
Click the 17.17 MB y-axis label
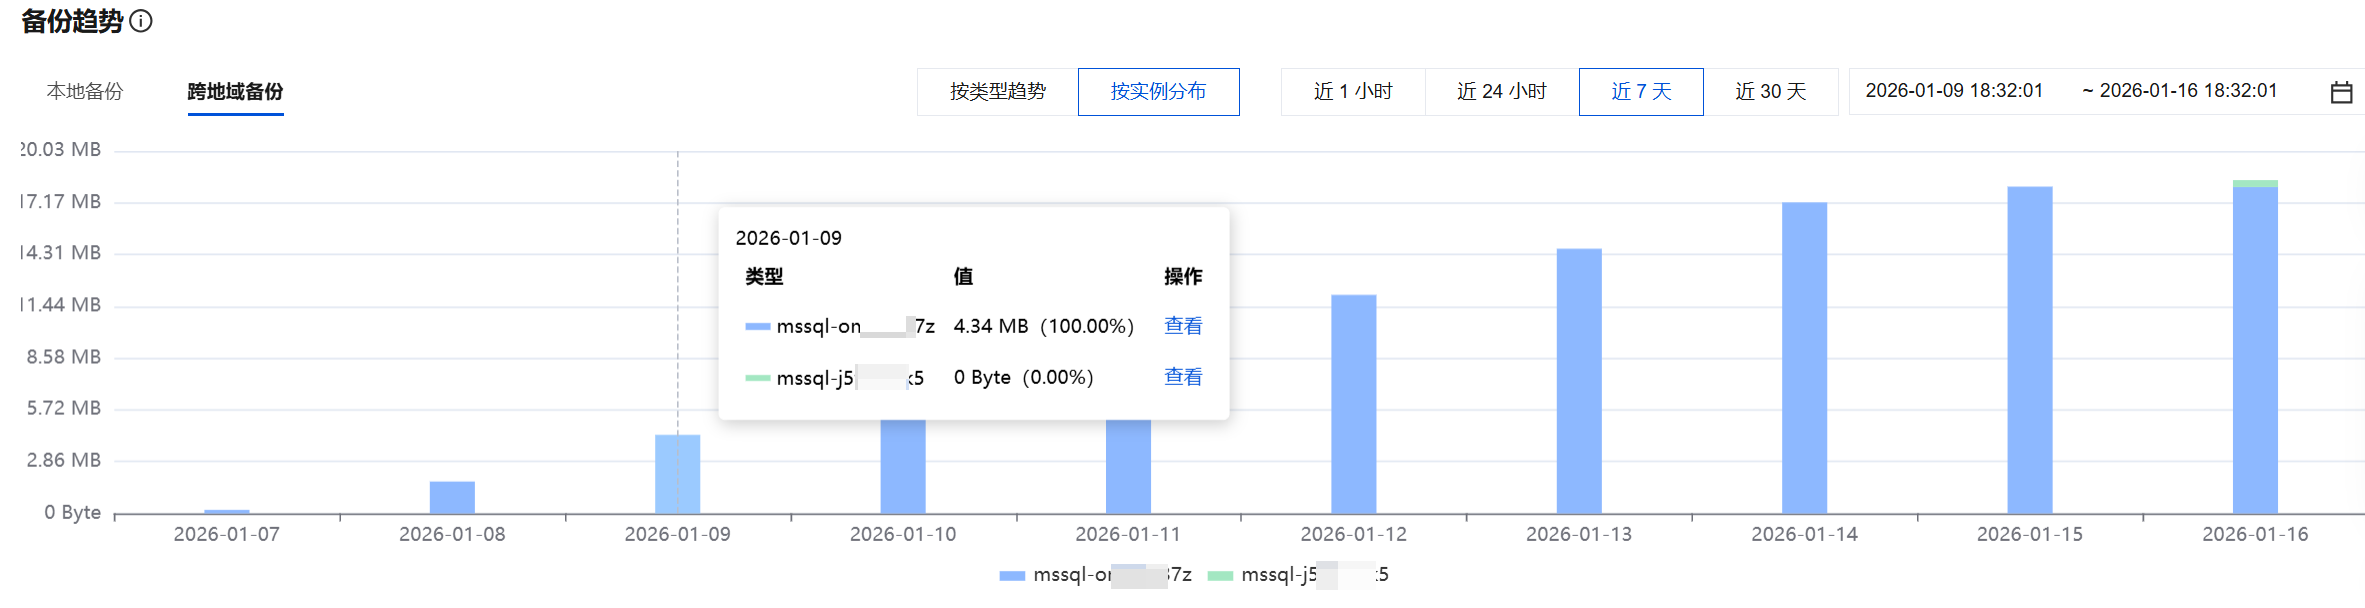click(x=60, y=201)
